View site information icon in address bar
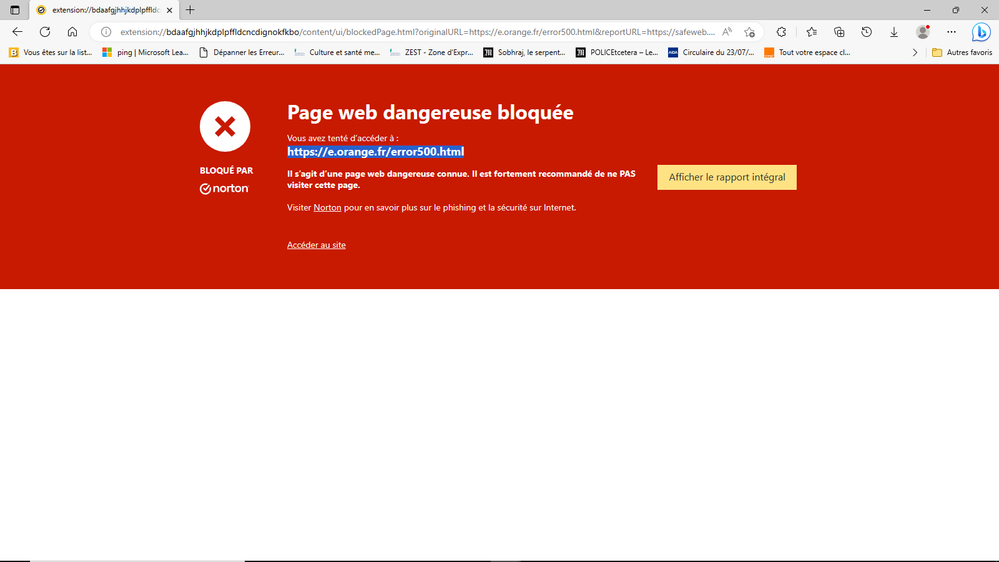Screen dimensions: 999x562 [x=106, y=32]
